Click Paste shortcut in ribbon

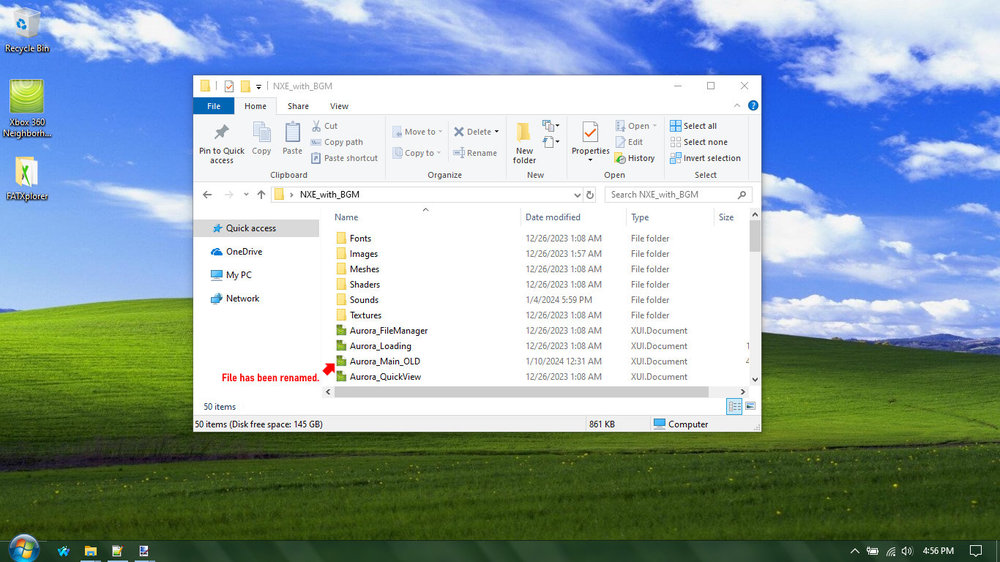344,158
